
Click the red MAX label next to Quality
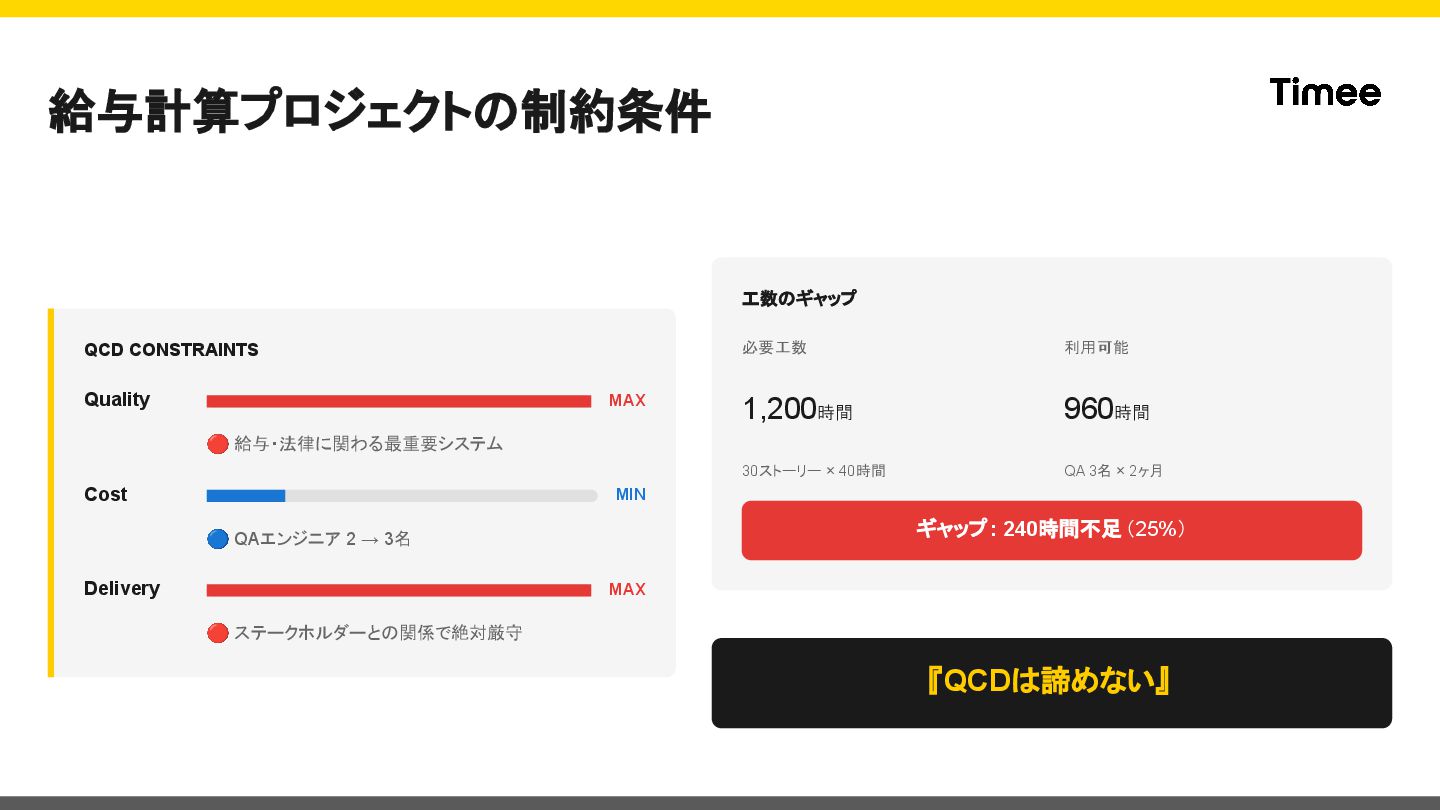pos(627,400)
